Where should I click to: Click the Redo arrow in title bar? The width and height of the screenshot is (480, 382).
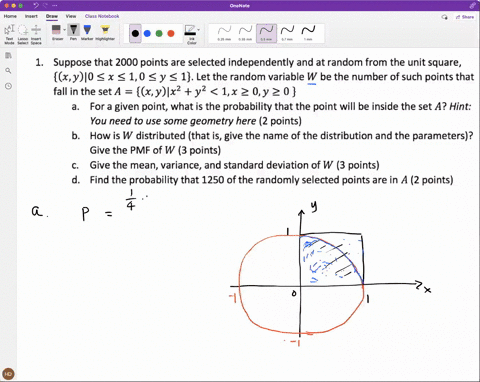click(46, 6)
